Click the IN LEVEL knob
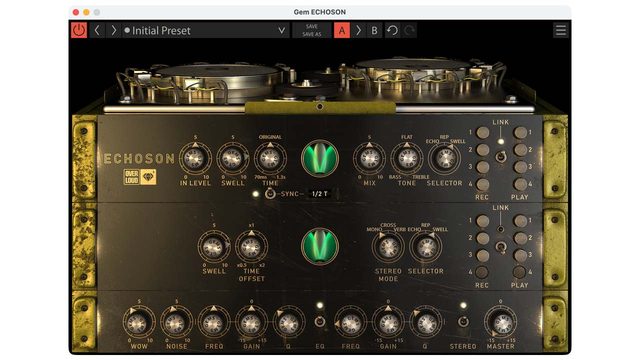Viewport: 640px width, 360px height. tap(195, 159)
